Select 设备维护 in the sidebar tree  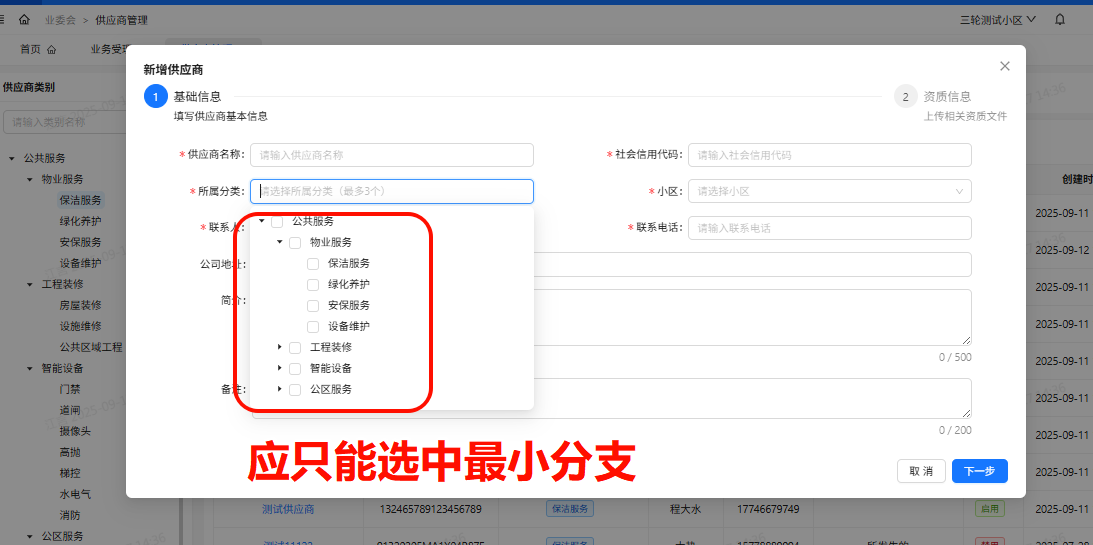tap(81, 263)
